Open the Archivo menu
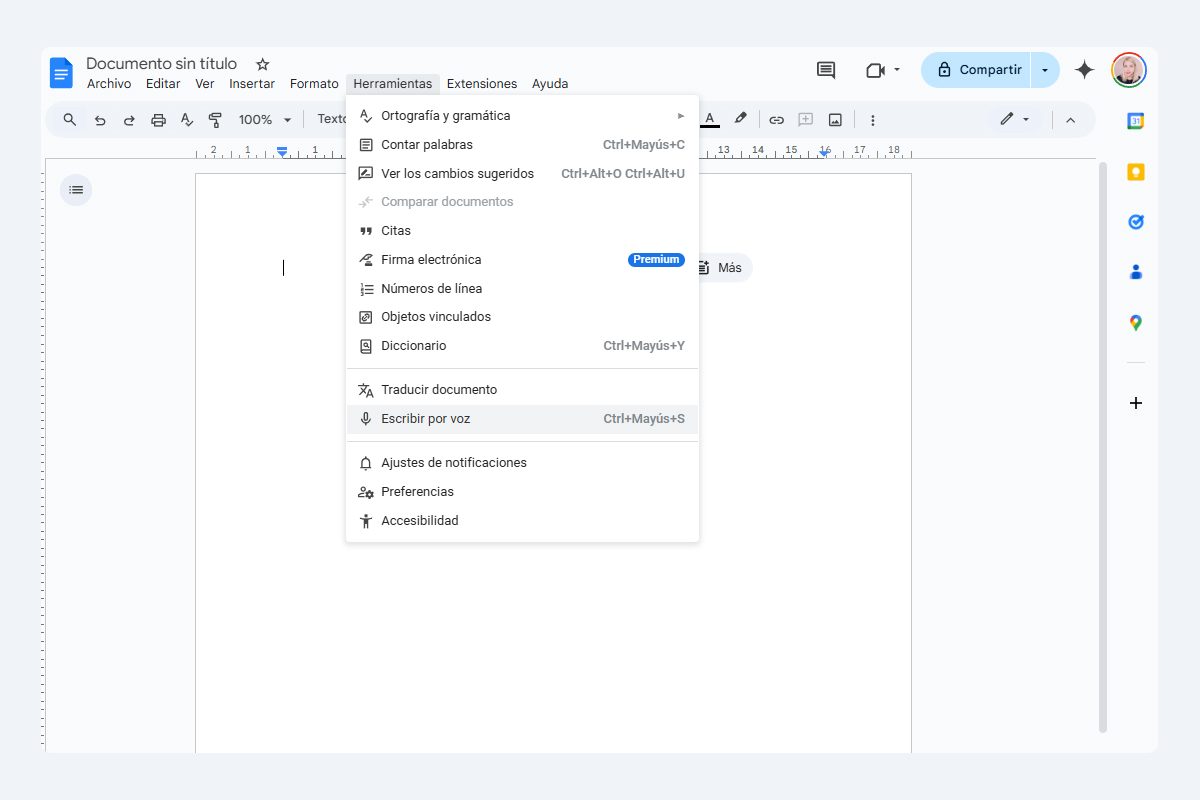This screenshot has width=1200, height=800. [109, 84]
